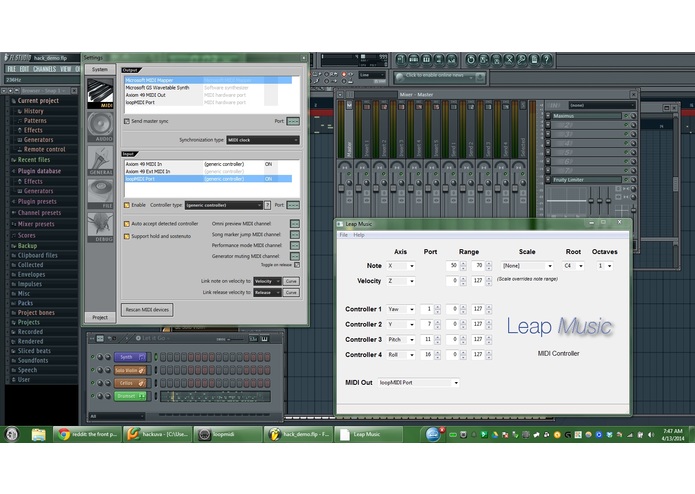Viewport: 695px width, 494px height.
Task: Open the MIDI Out port dropdown
Action: tap(419, 382)
